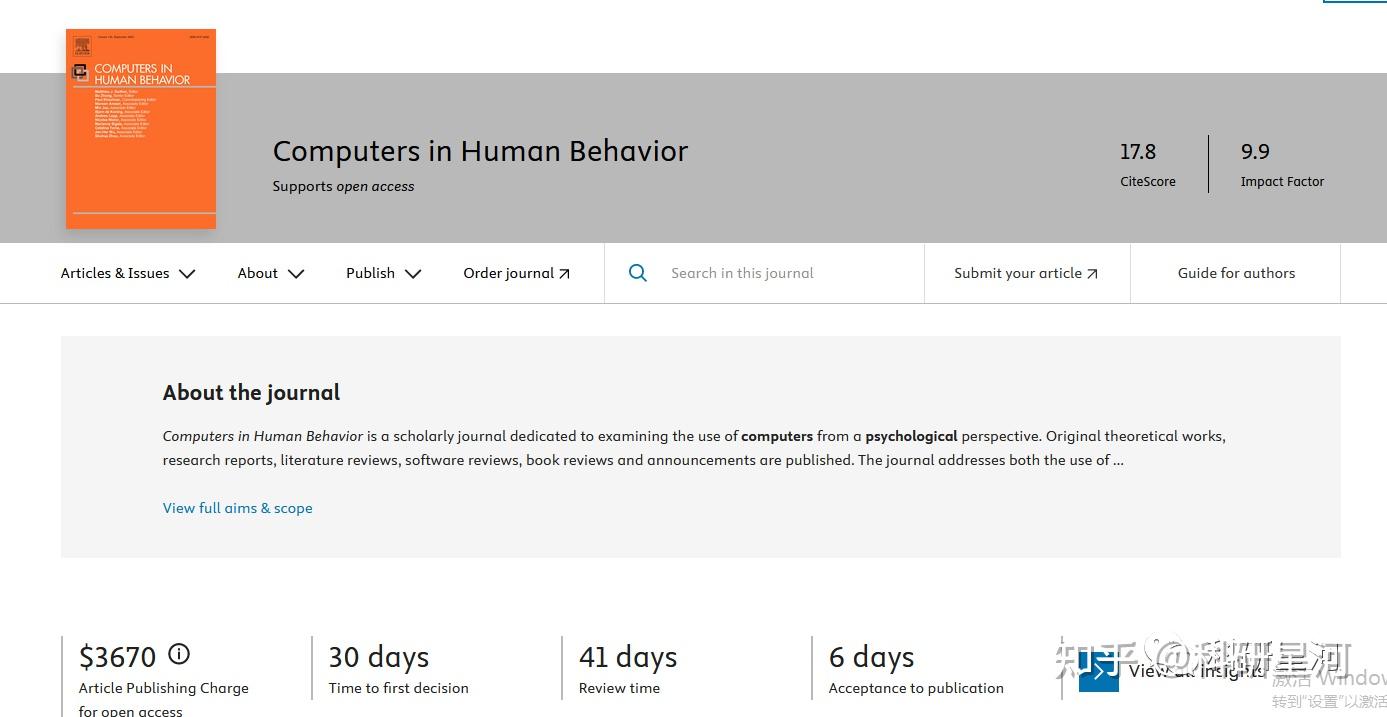Click the View all insights button
1387x717 pixels.
point(1196,671)
